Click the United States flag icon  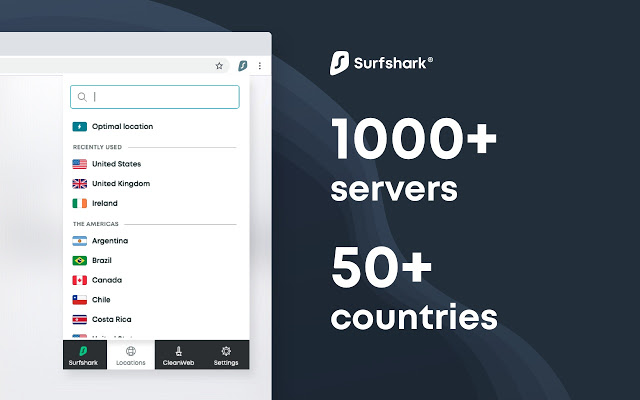[80, 164]
